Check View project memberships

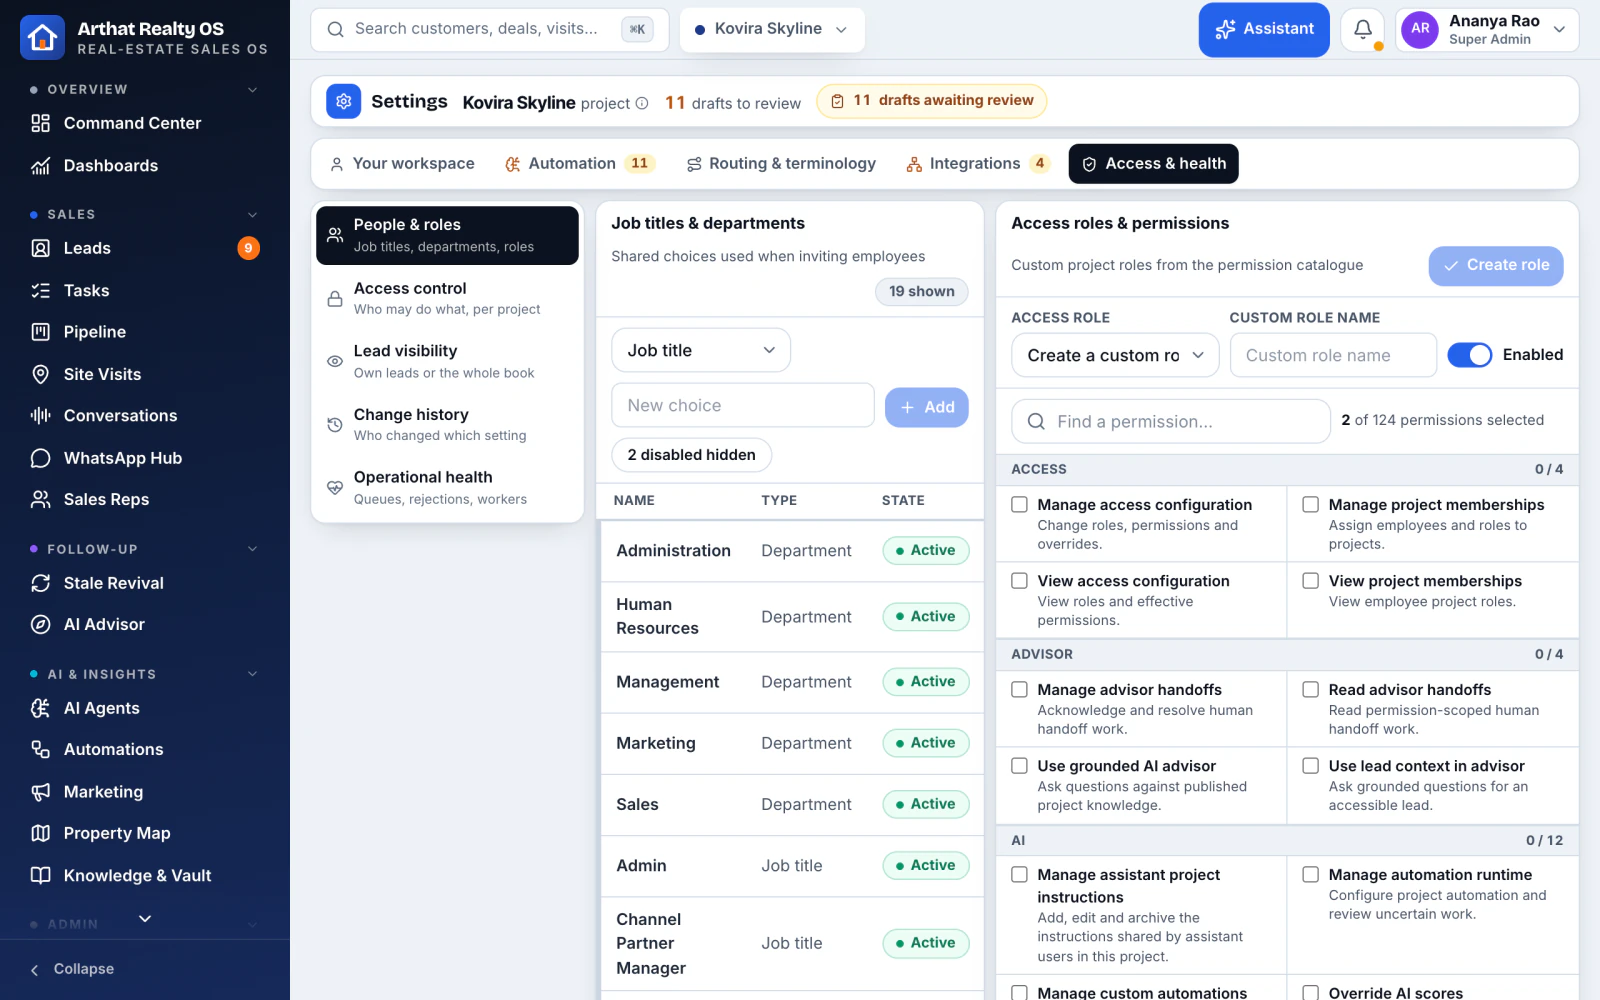(1310, 581)
